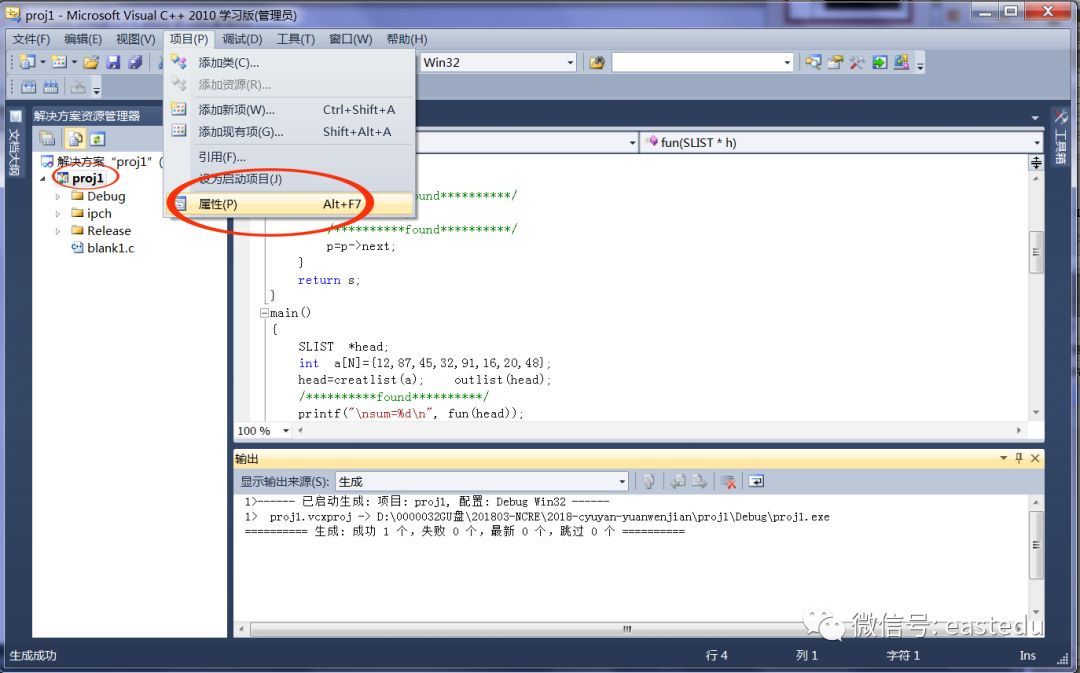Open the Output panel window position dropdown arrow

(1004, 458)
